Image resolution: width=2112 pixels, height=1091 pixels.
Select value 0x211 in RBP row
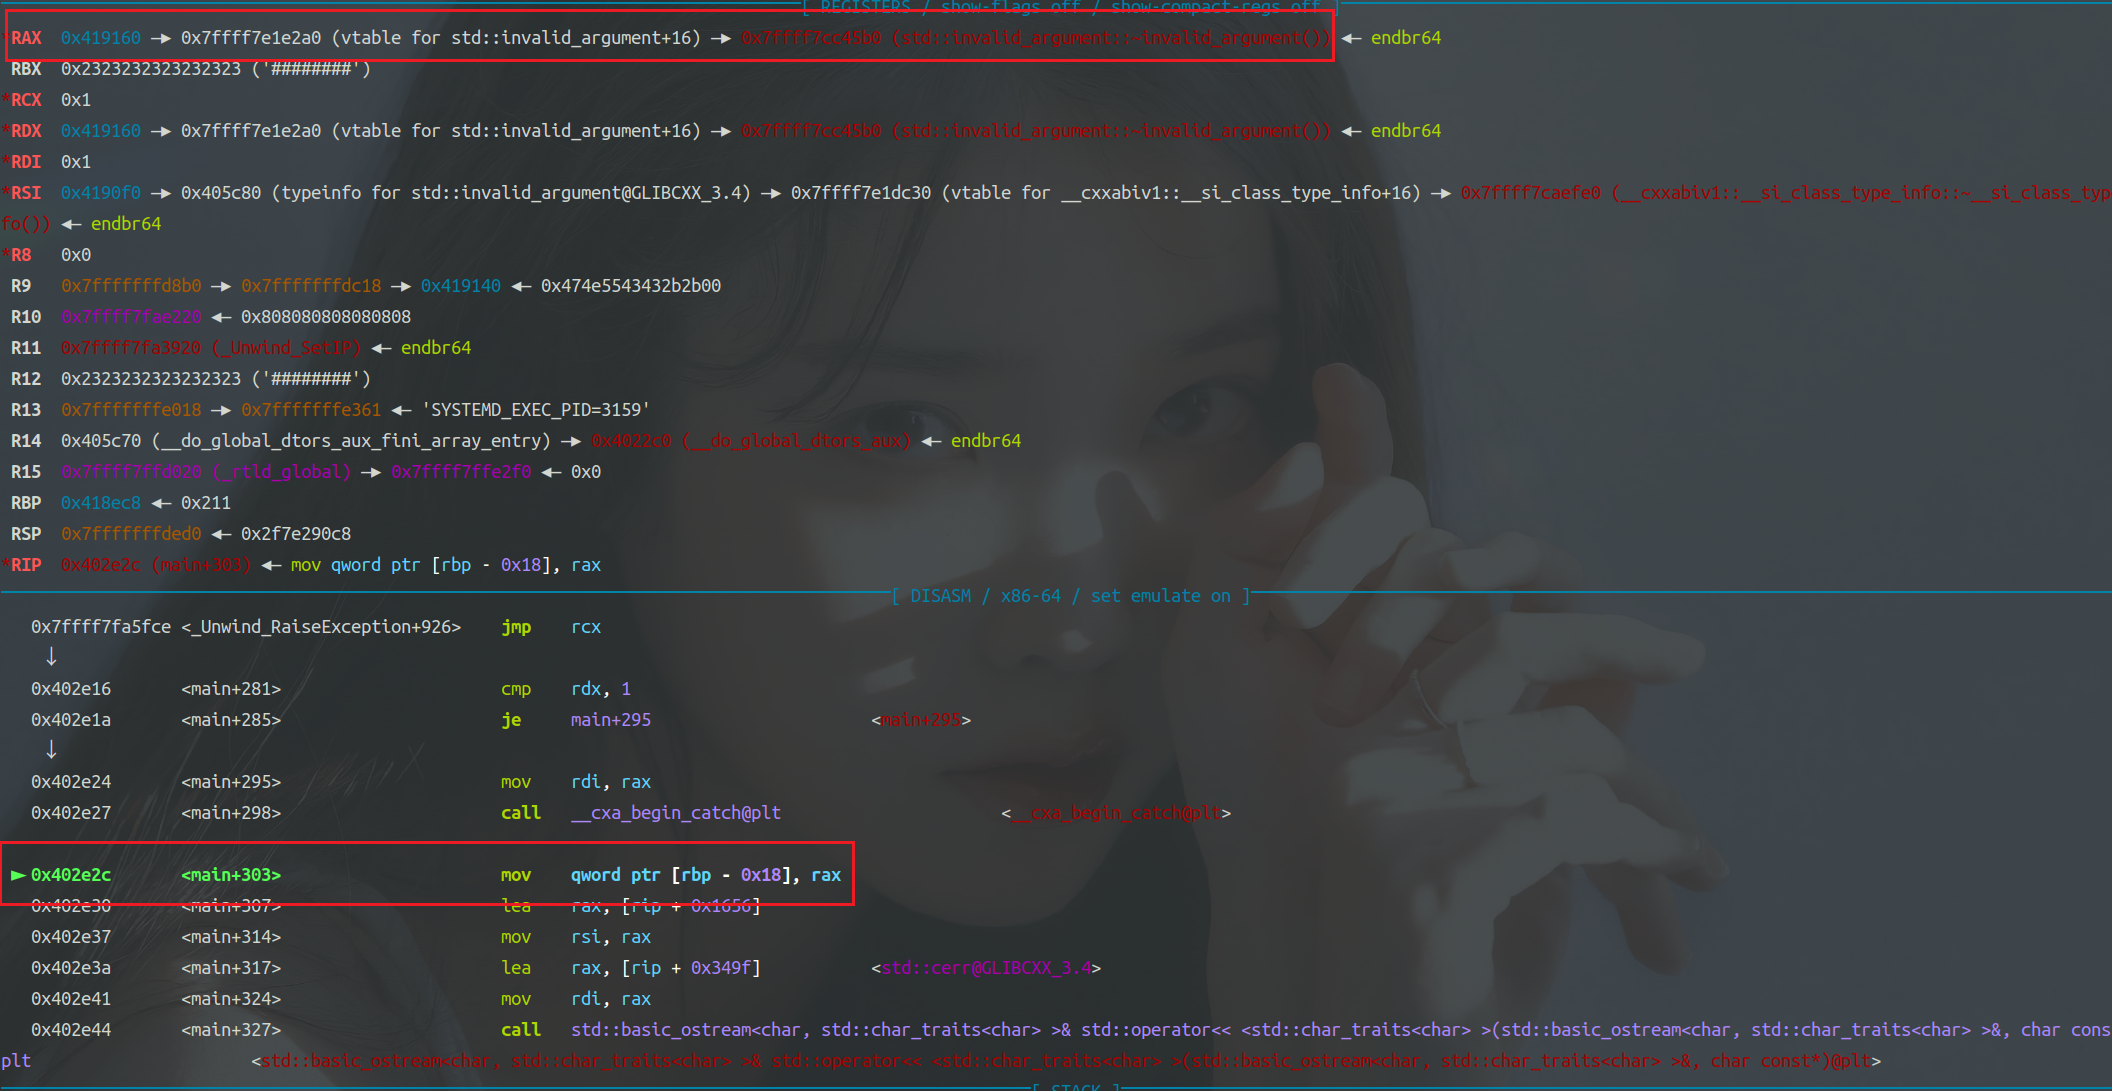click(x=206, y=503)
